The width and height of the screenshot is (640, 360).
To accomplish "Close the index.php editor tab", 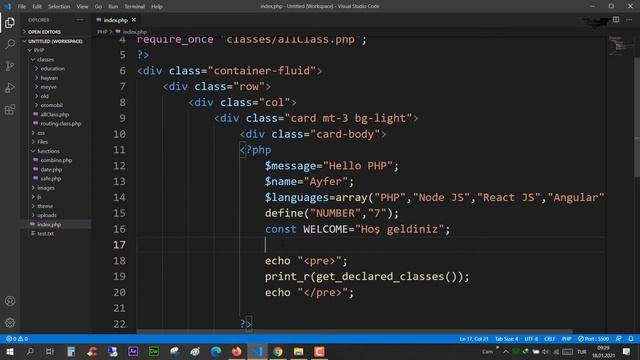I will click(x=133, y=20).
